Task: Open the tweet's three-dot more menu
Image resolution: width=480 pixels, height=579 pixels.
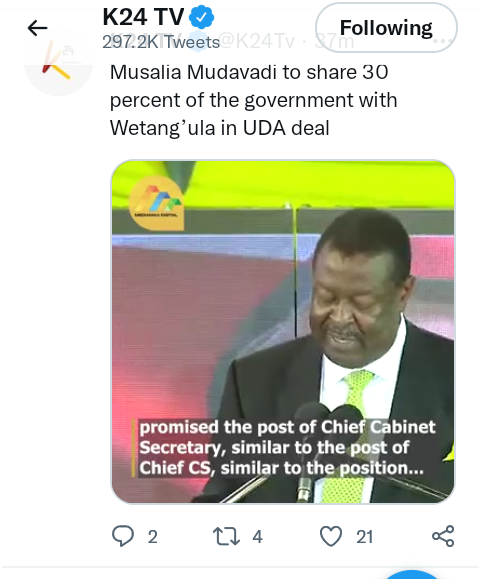Action: click(x=442, y=41)
